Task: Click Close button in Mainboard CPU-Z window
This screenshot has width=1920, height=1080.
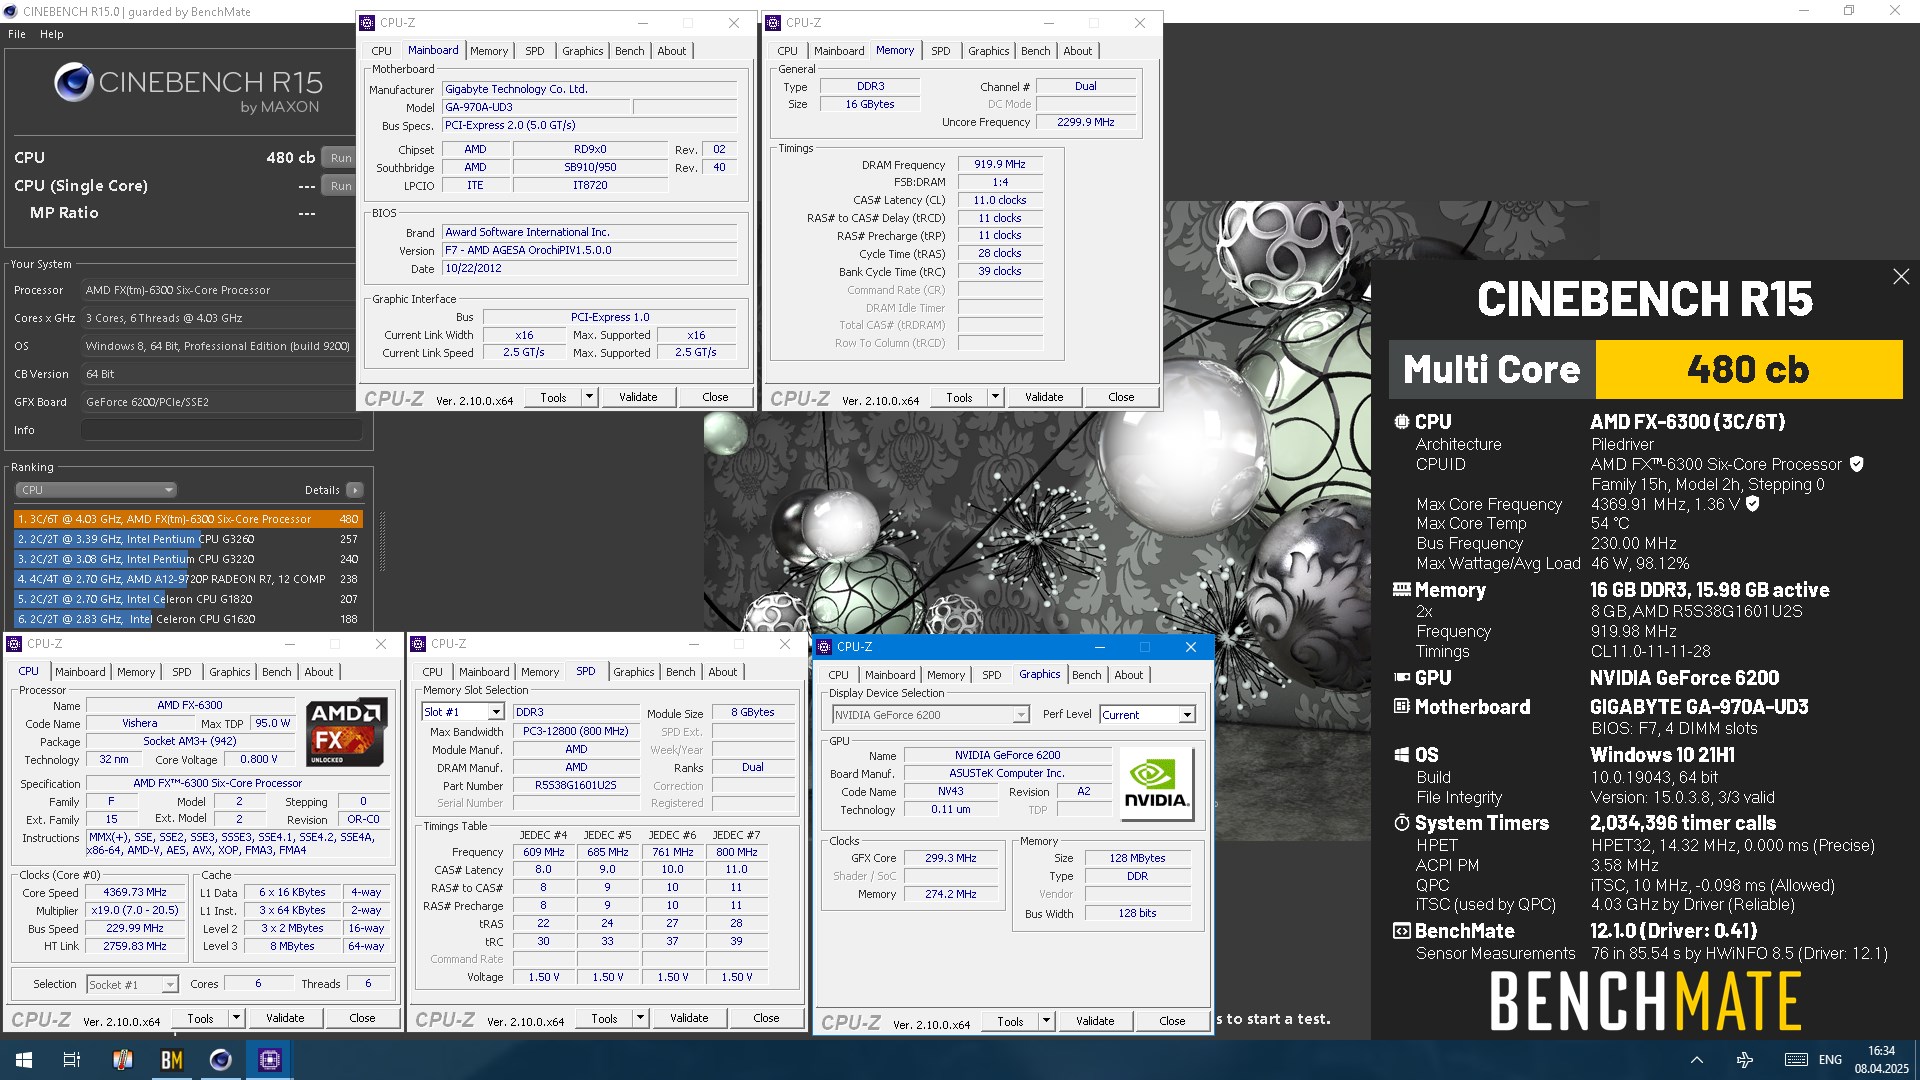Action: [715, 397]
